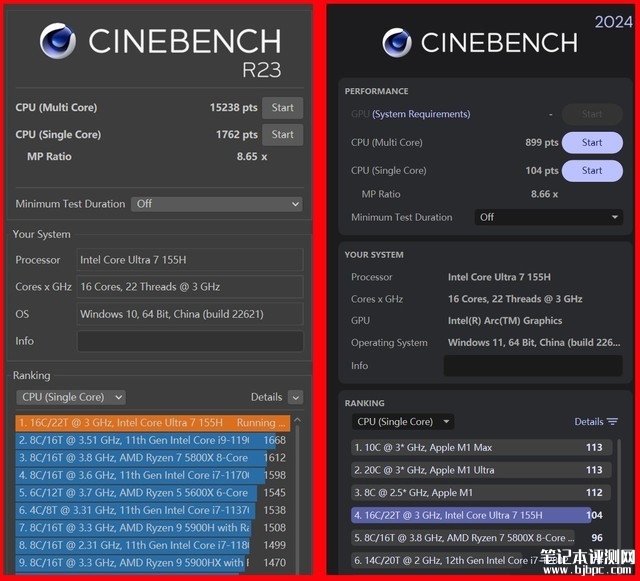Image resolution: width=640 pixels, height=581 pixels.
Task: Click the 2024 ranking Details filter icon
Action: pyautogui.click(x=612, y=421)
